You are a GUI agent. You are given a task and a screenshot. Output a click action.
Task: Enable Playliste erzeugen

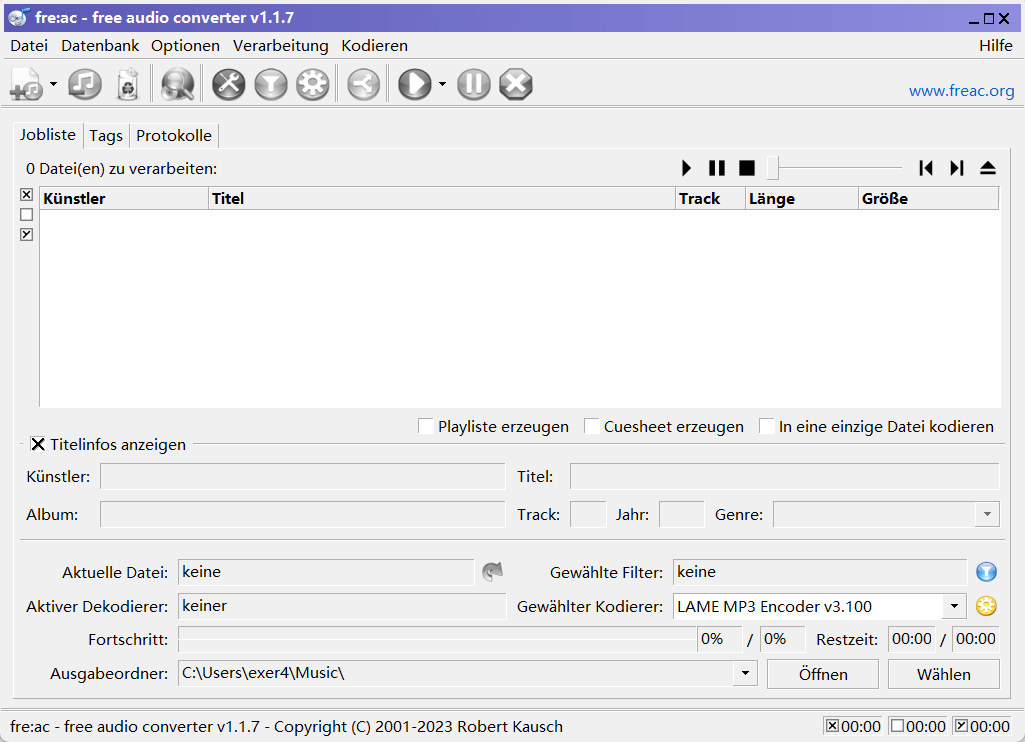425,426
